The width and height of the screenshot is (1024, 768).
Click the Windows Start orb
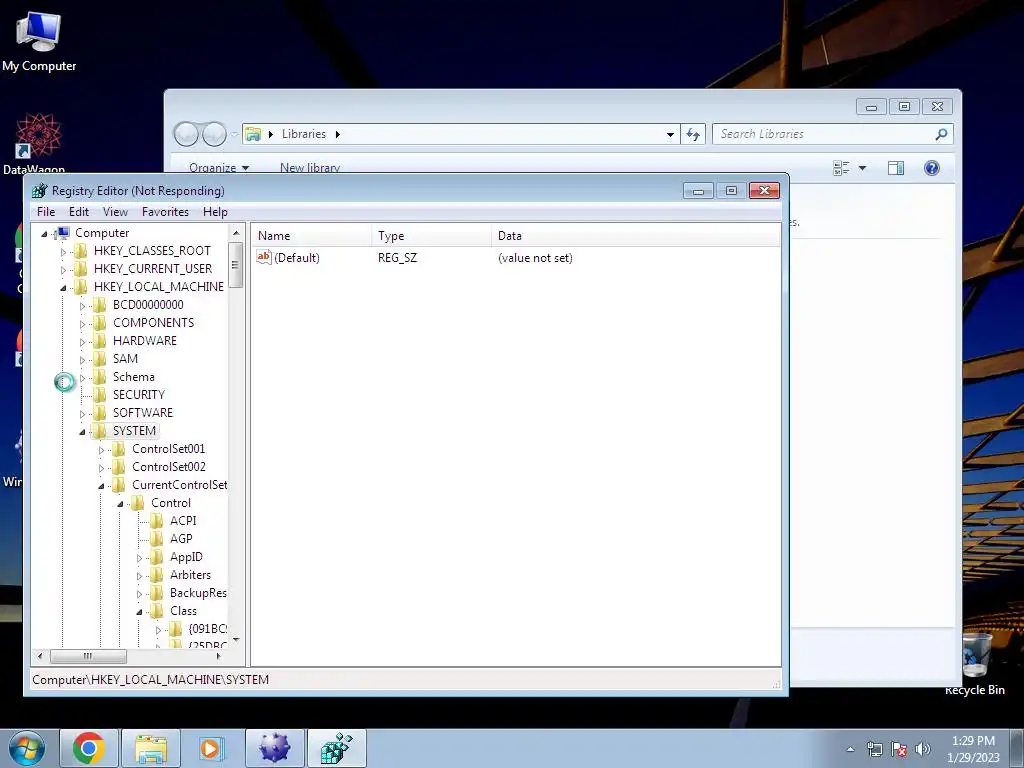click(27, 748)
